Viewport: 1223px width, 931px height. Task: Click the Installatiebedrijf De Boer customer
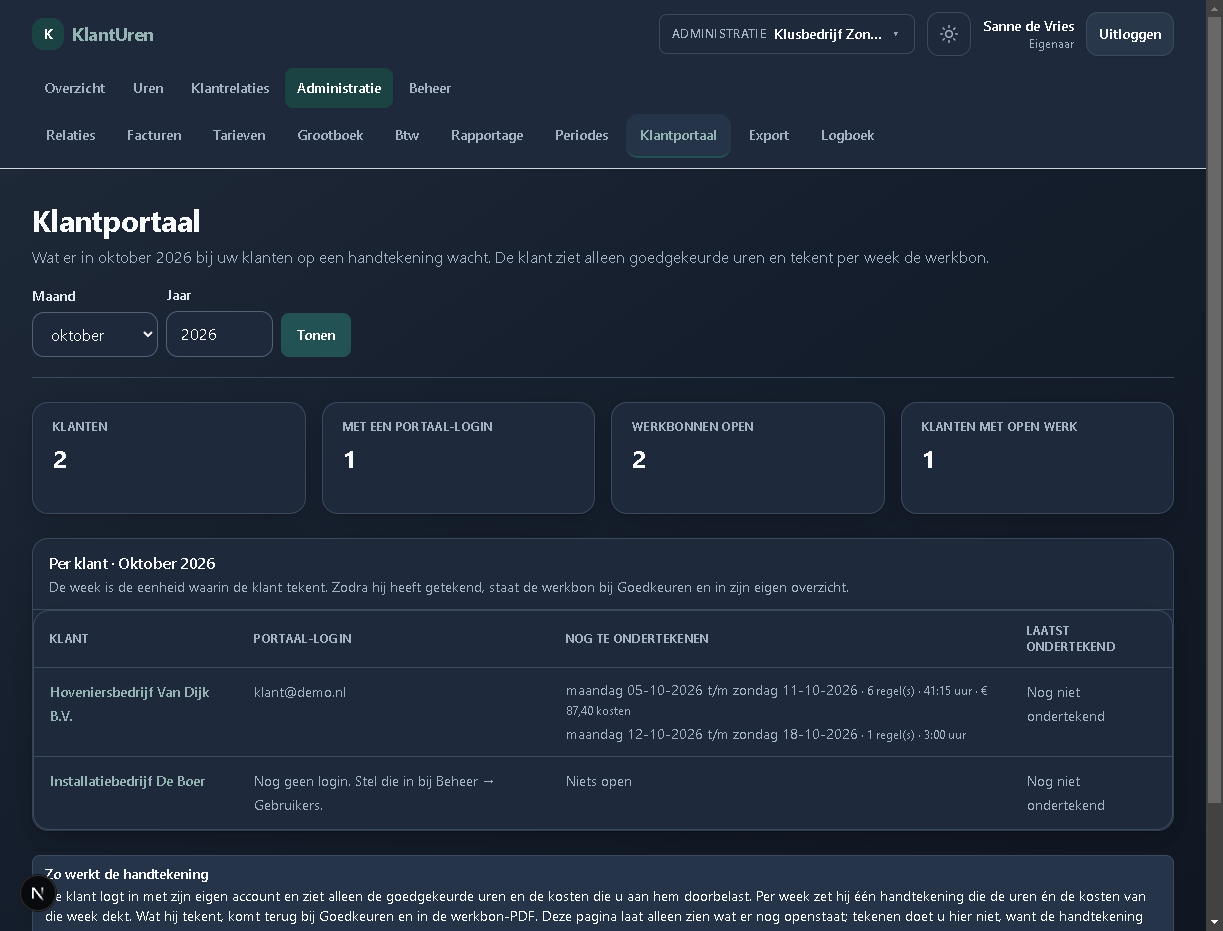tap(128, 781)
